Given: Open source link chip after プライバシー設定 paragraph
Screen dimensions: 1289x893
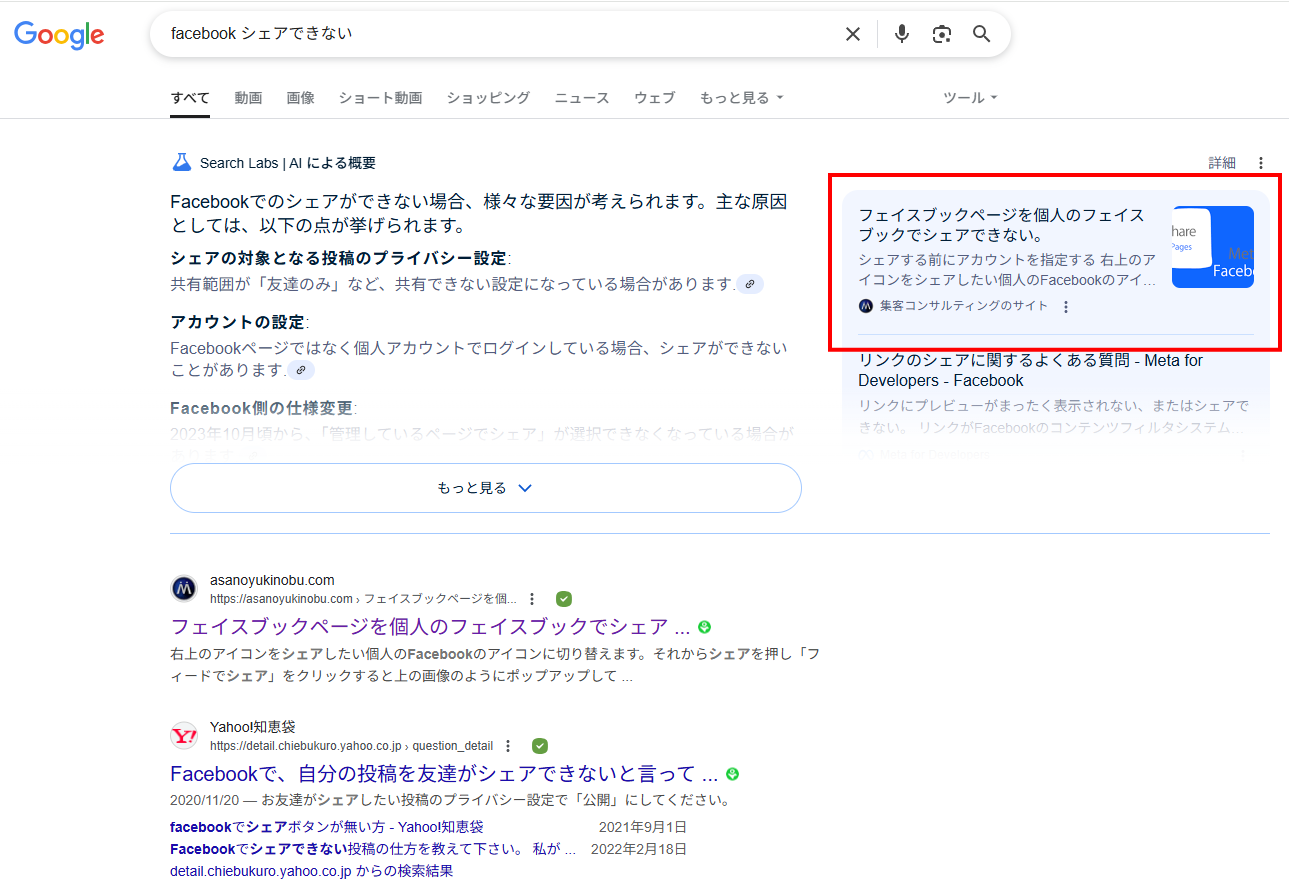Looking at the screenshot, I should coord(750,284).
